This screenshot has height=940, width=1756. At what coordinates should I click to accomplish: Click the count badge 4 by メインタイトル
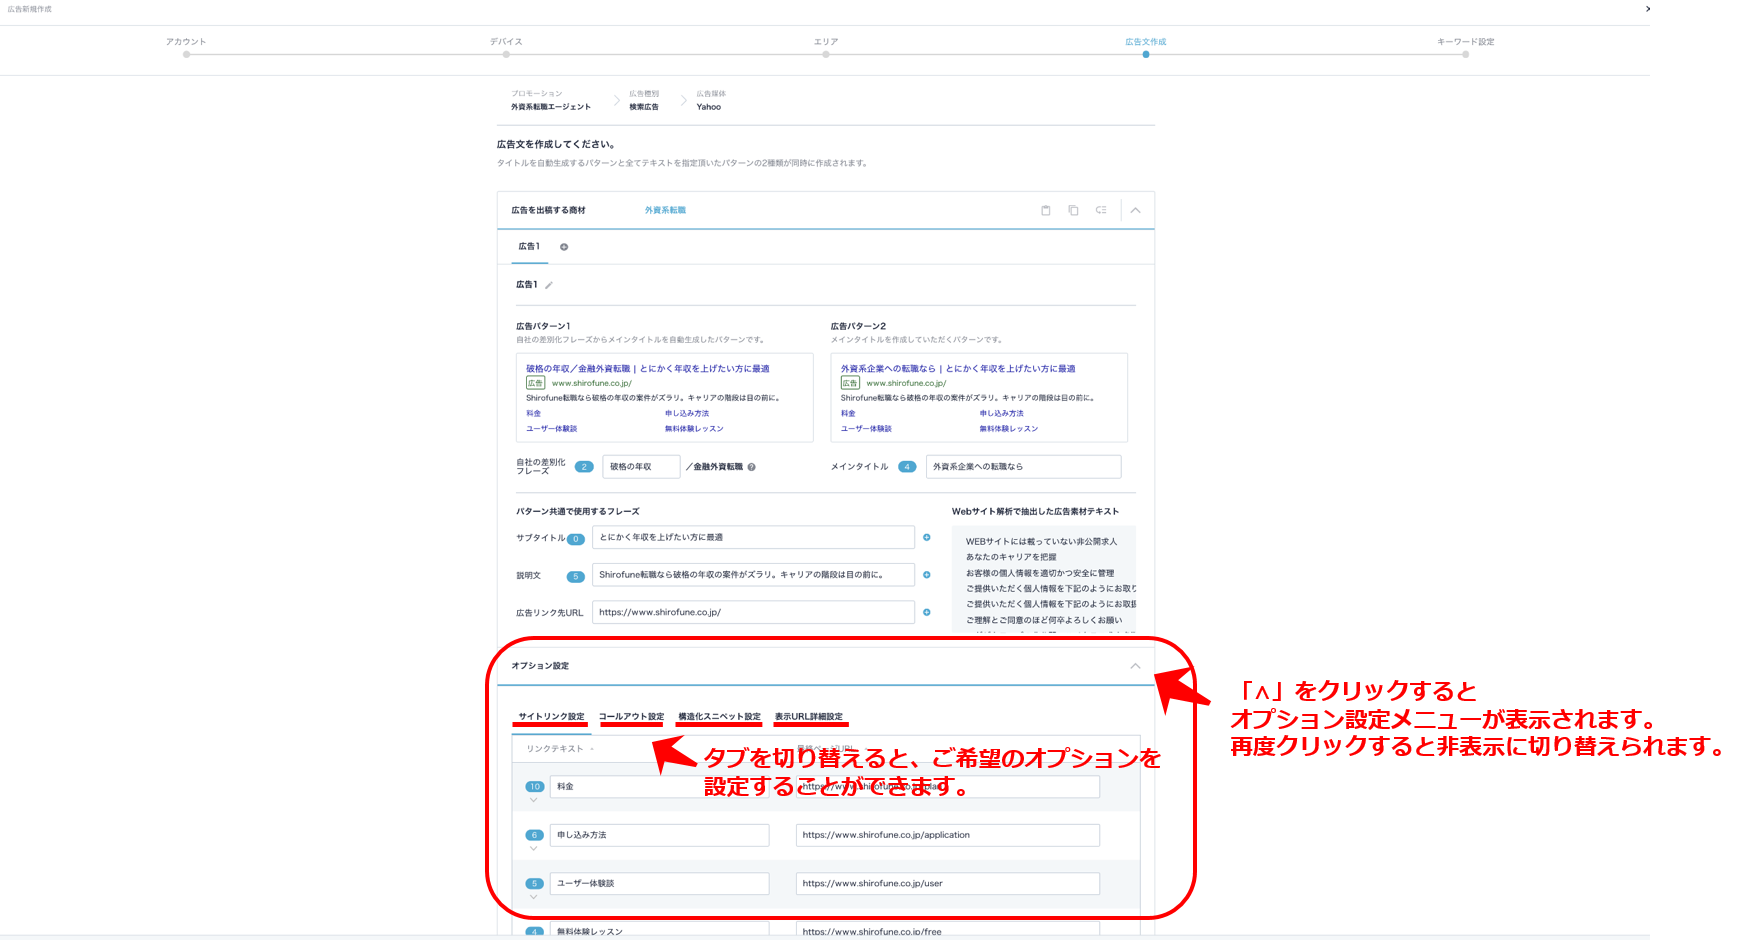click(x=907, y=467)
